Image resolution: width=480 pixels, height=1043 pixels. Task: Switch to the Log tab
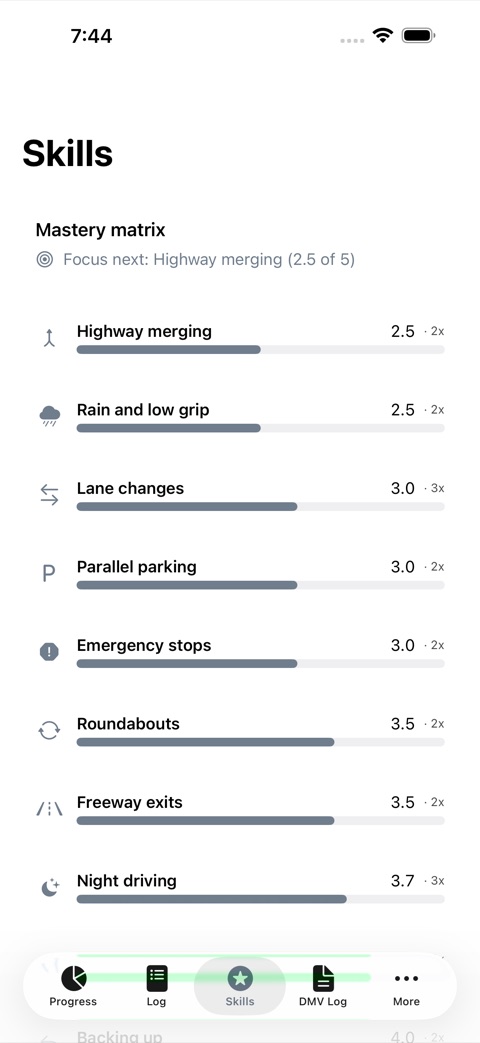[156, 986]
